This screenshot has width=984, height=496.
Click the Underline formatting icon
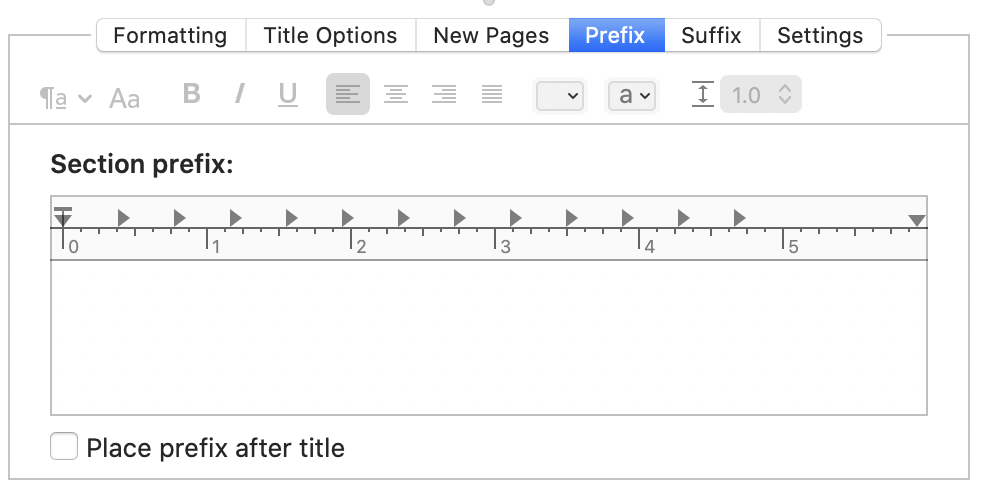[x=287, y=95]
